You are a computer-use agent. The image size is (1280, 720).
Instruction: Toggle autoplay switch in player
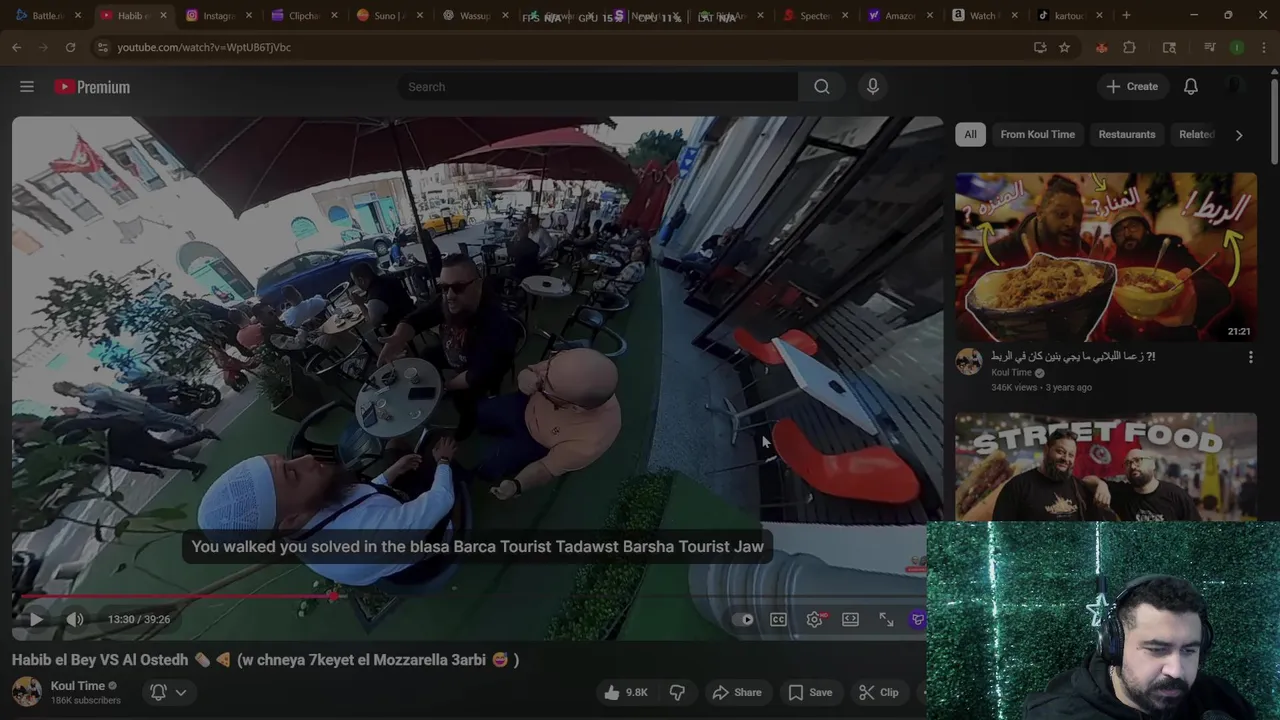(x=743, y=619)
